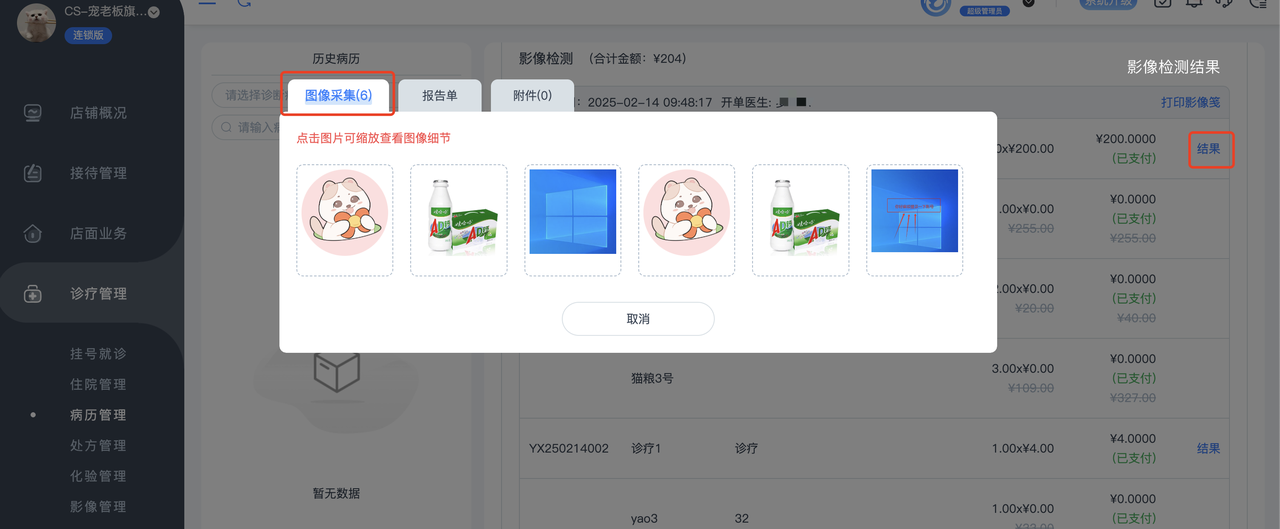Click the 结果 link for the ¥200.0000 row
The width and height of the screenshot is (1280, 529).
pyautogui.click(x=1209, y=149)
